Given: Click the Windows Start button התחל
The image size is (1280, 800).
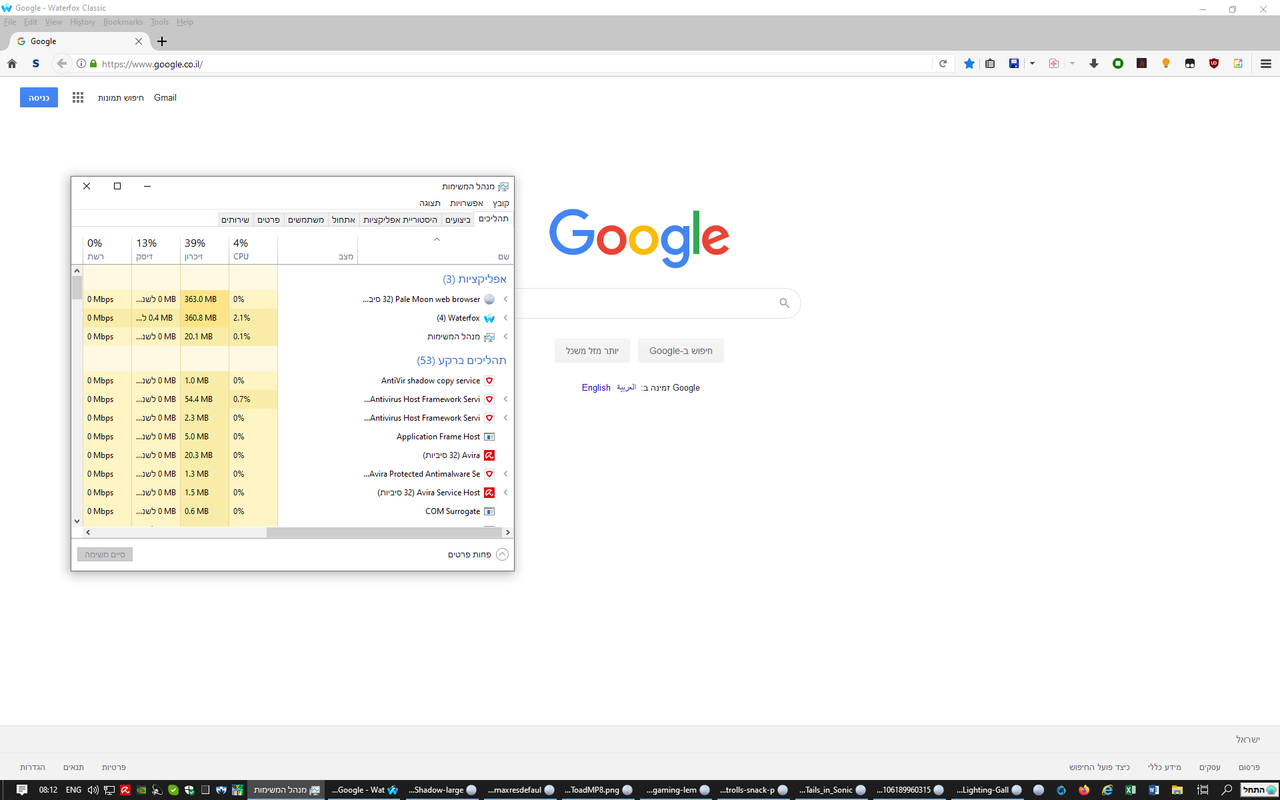Looking at the screenshot, I should coord(1259,790).
